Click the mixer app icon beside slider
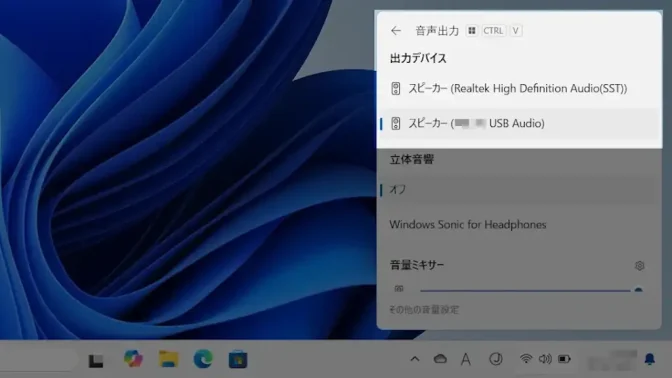The image size is (672, 378). click(x=399, y=289)
